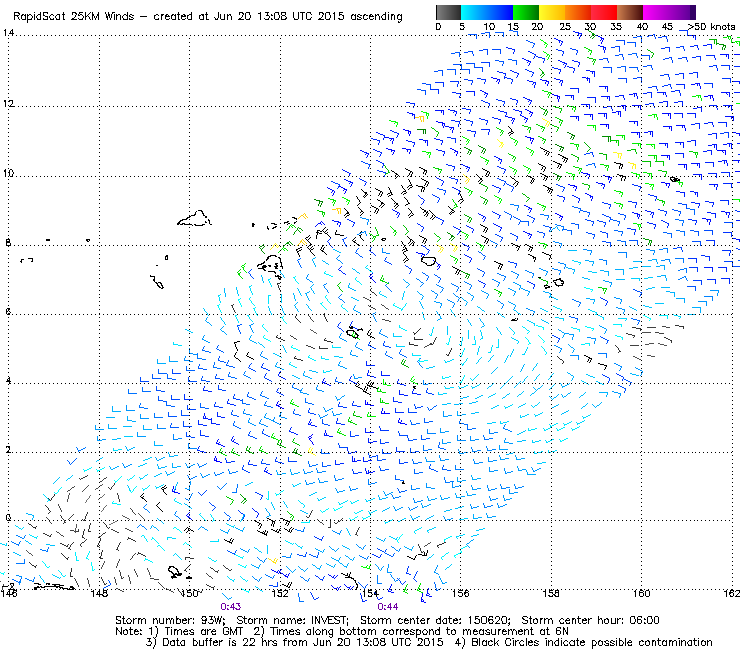The width and height of the screenshot is (740, 650).
Task: Click the latitude axis label 2
Action: click(x=8, y=450)
